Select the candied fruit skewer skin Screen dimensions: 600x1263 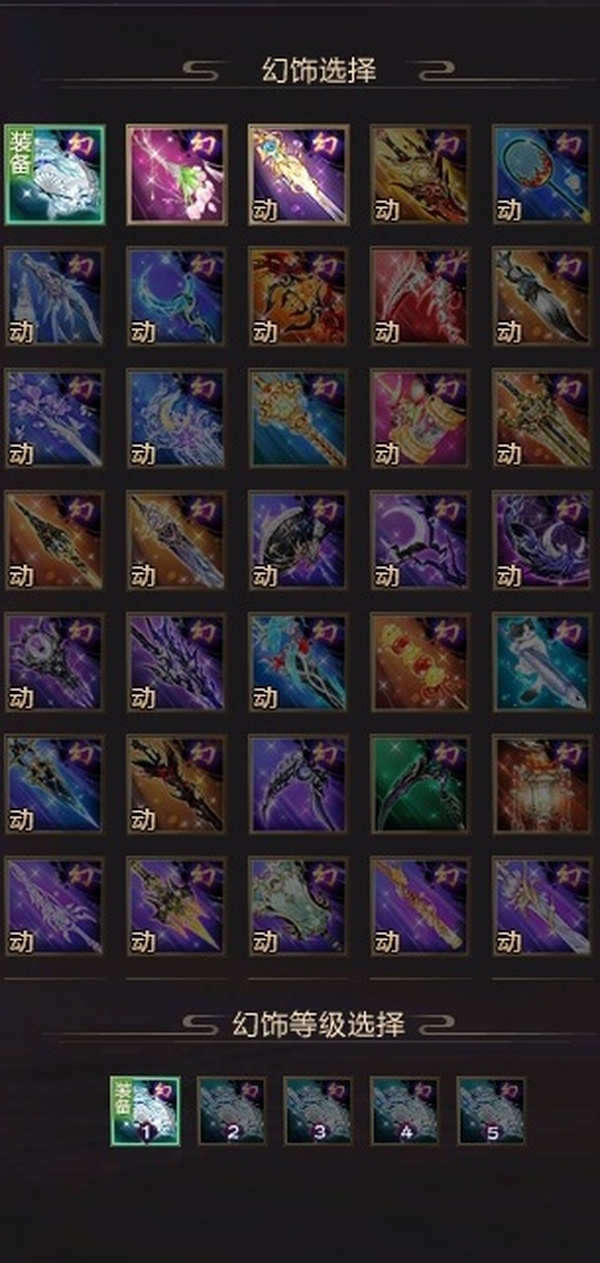tap(420, 662)
